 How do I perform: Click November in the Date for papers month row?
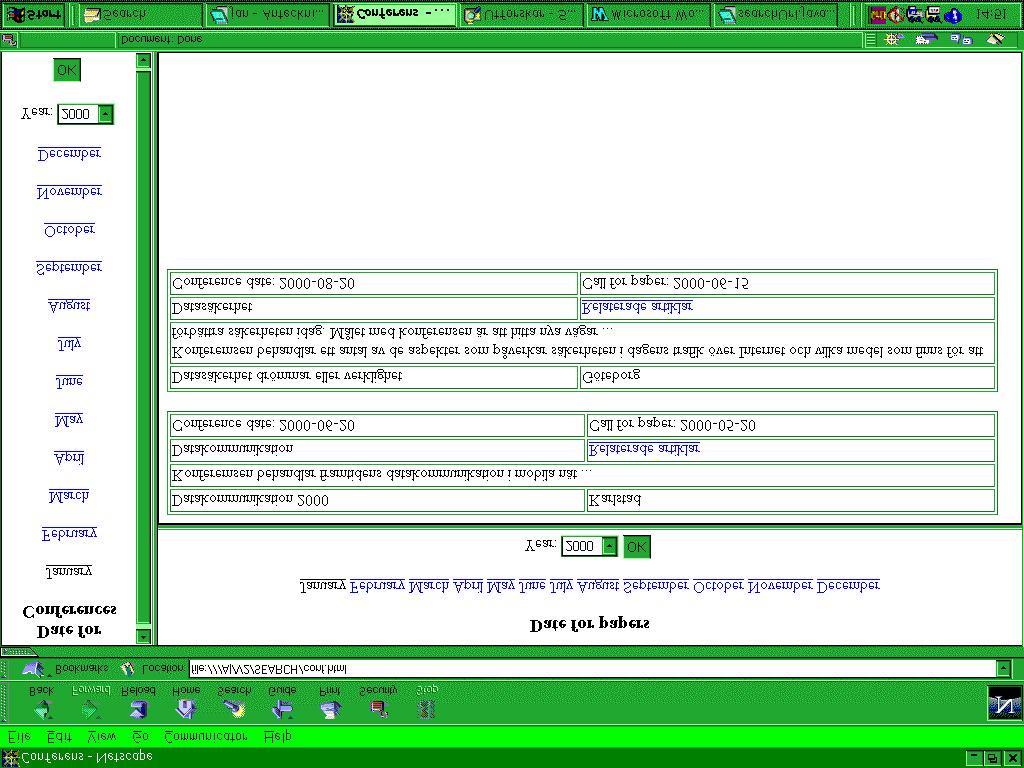point(780,585)
